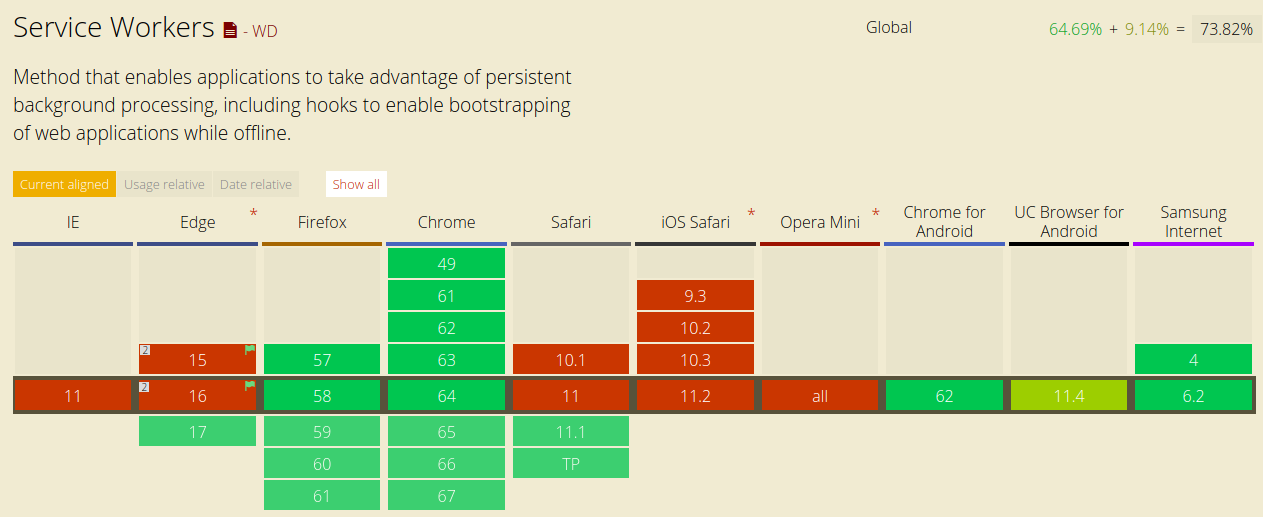
Task: Click the note number badge on Edge 15
Action: (144, 350)
